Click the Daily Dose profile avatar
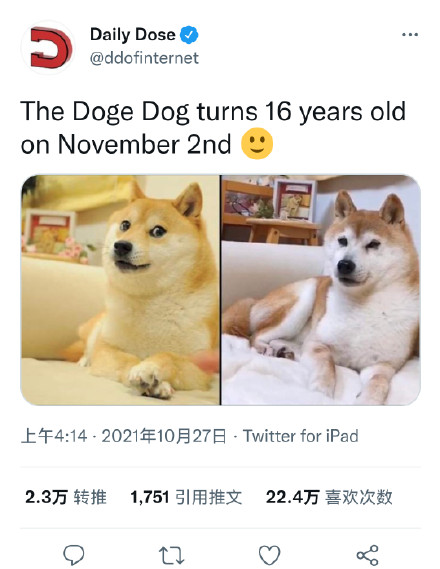 pyautogui.click(x=48, y=47)
